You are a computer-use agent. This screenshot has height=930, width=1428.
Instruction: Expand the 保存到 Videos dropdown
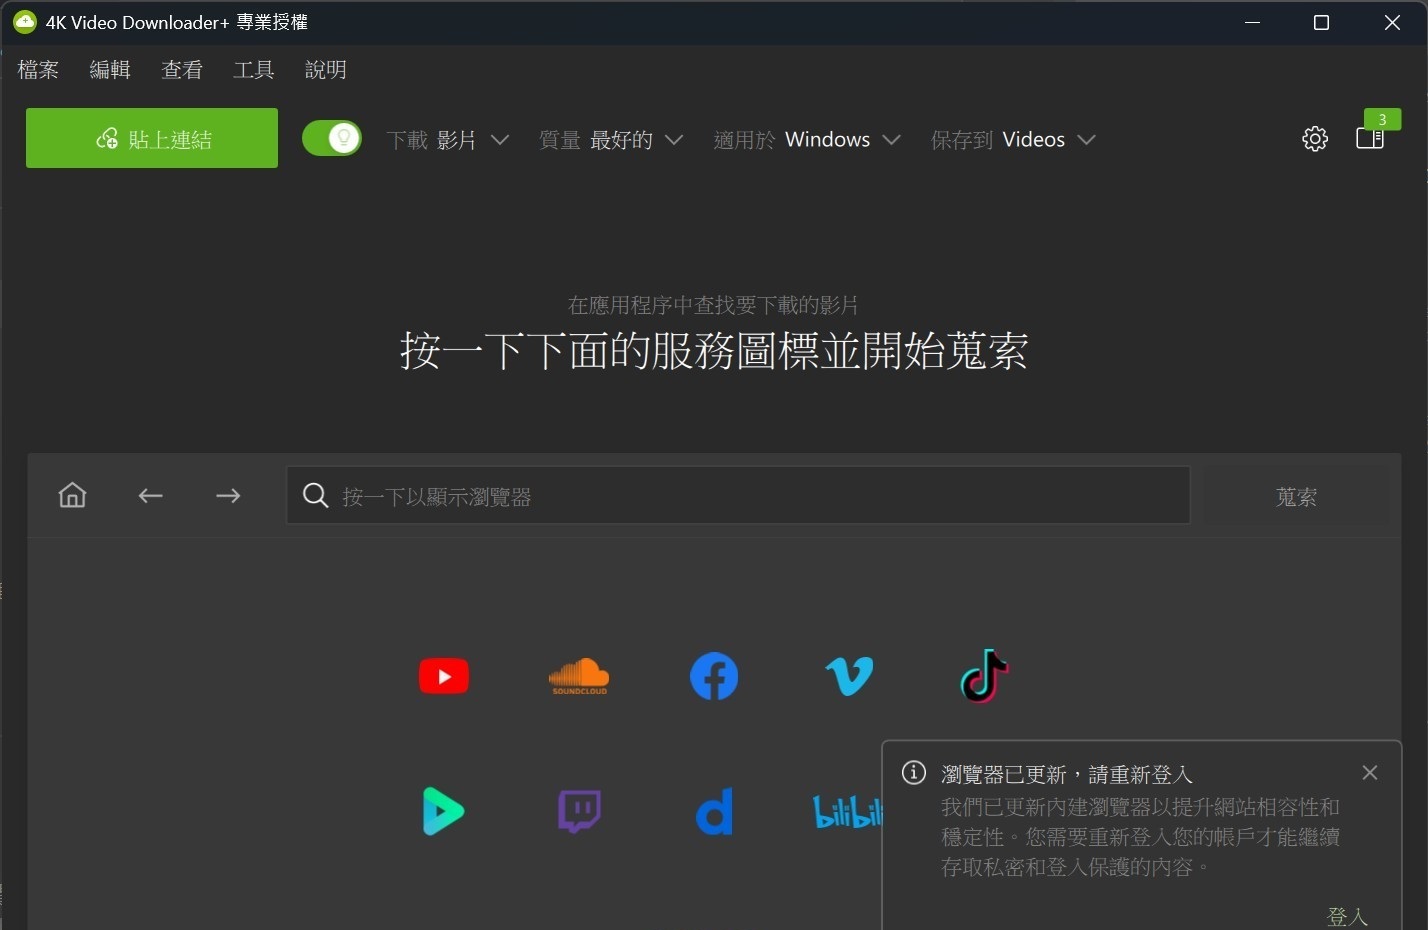click(x=1013, y=140)
